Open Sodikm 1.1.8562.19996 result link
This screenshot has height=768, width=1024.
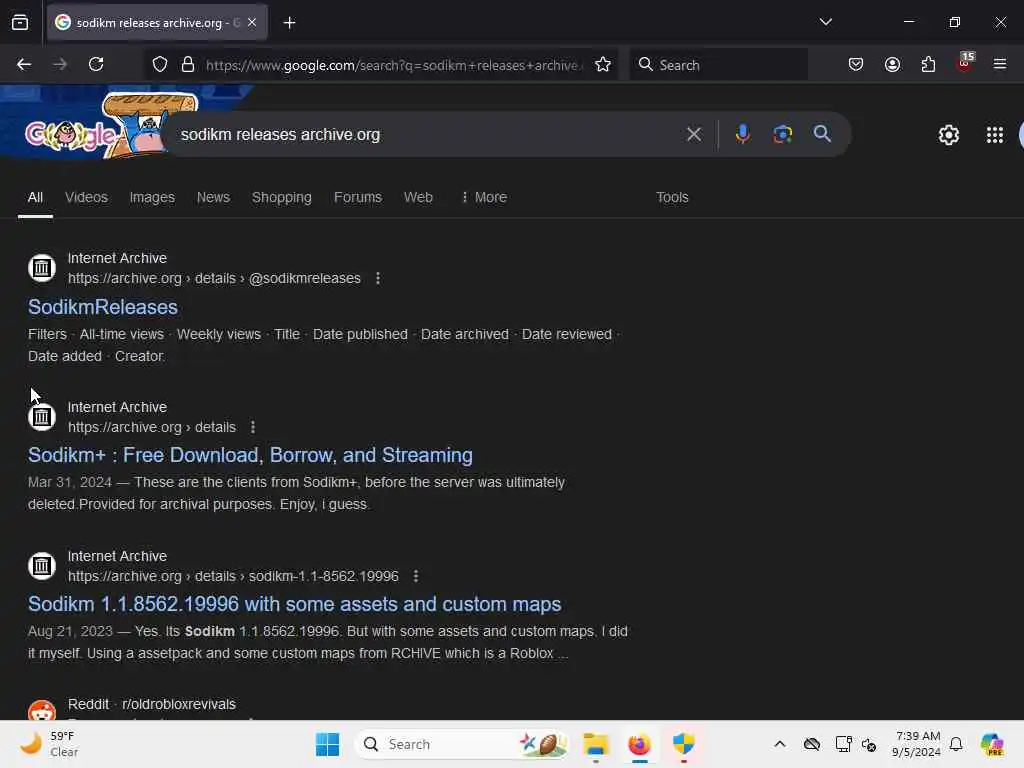click(295, 604)
